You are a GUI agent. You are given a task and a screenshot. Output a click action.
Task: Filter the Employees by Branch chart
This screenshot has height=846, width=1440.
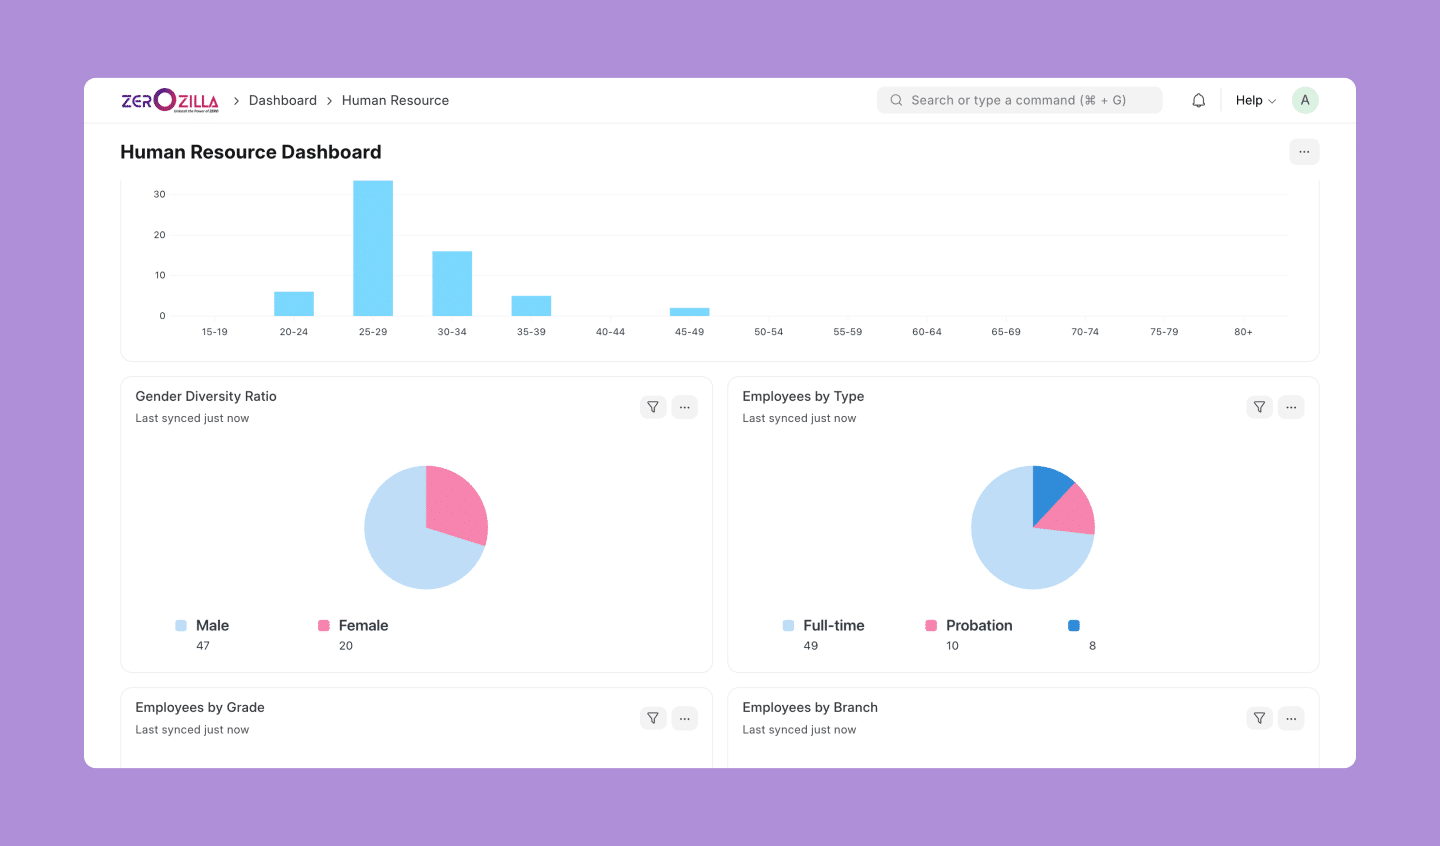click(1259, 718)
